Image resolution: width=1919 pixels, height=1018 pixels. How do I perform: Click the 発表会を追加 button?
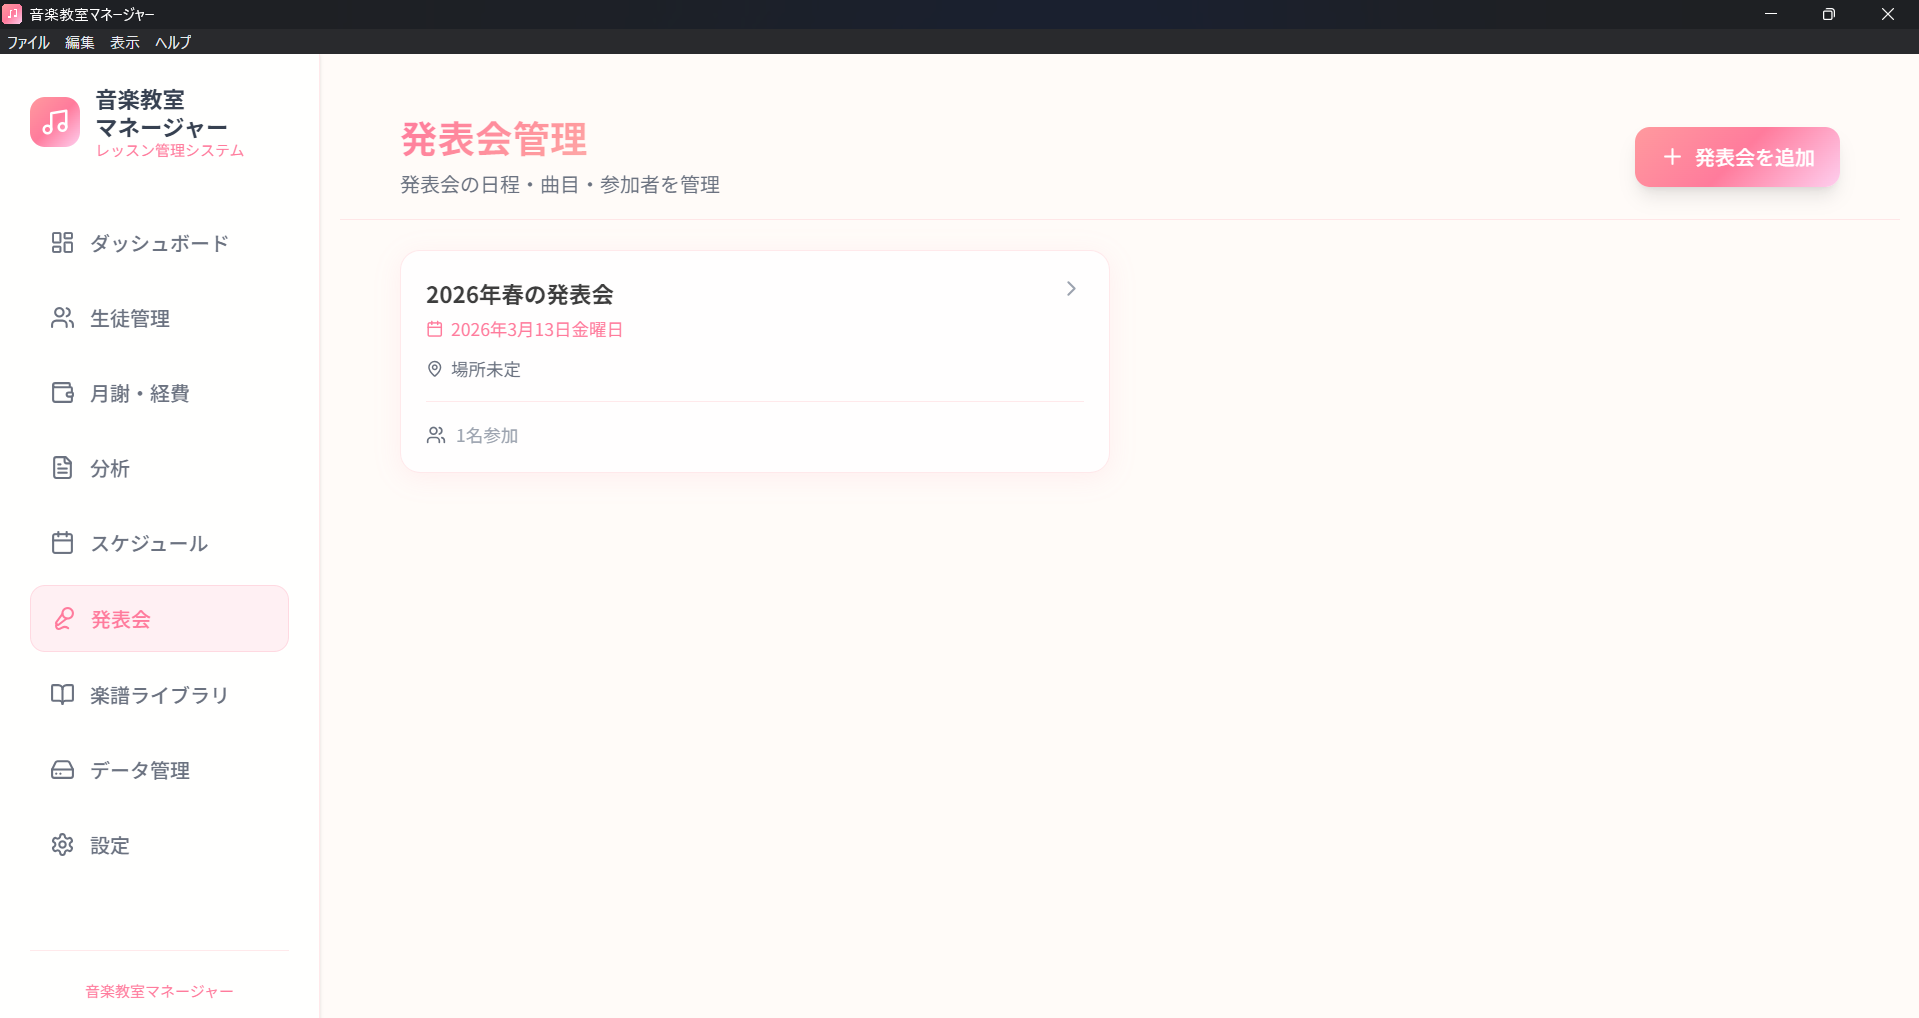(1735, 156)
